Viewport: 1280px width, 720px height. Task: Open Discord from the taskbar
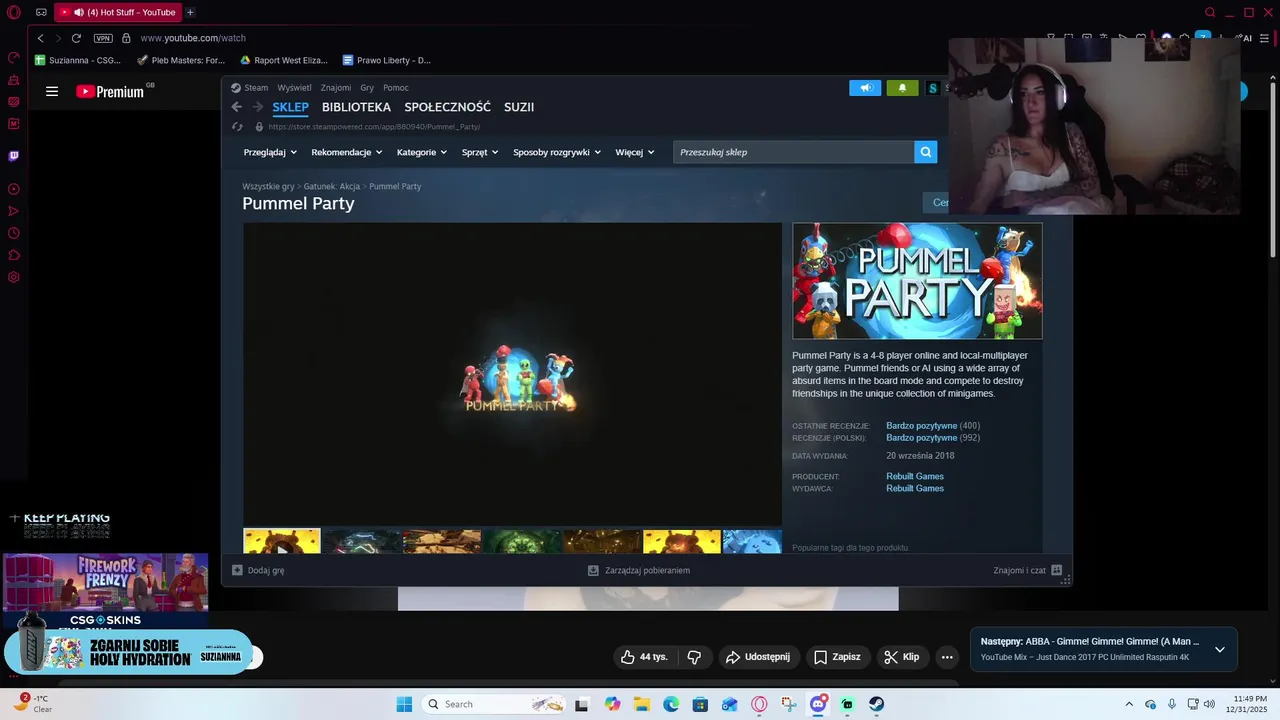[x=818, y=704]
